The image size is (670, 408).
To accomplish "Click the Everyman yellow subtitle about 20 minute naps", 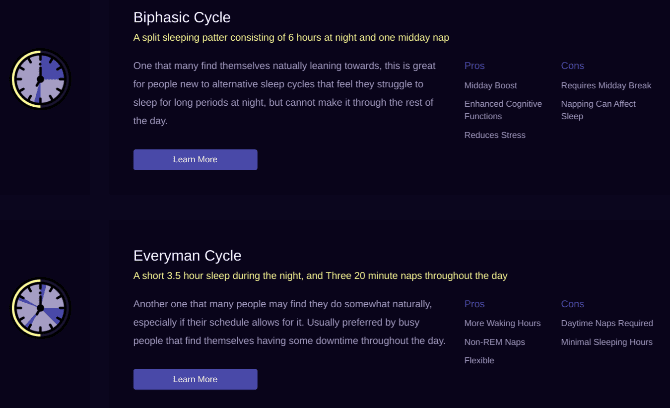I will (320, 276).
